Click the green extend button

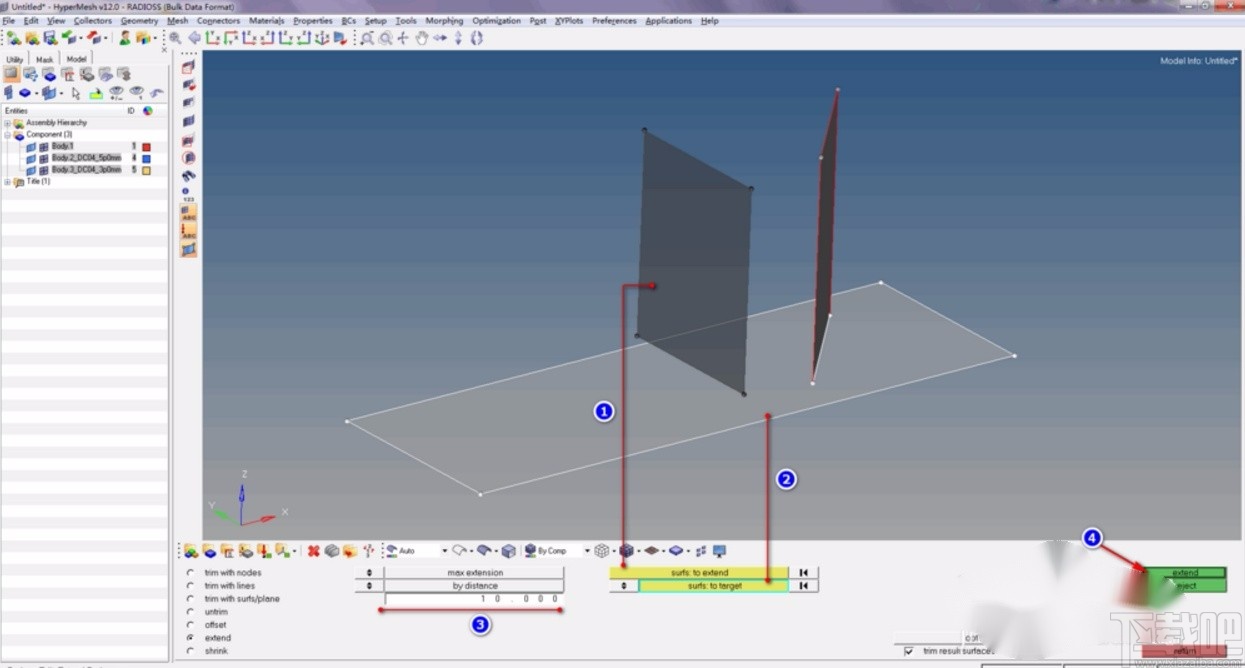point(1185,573)
